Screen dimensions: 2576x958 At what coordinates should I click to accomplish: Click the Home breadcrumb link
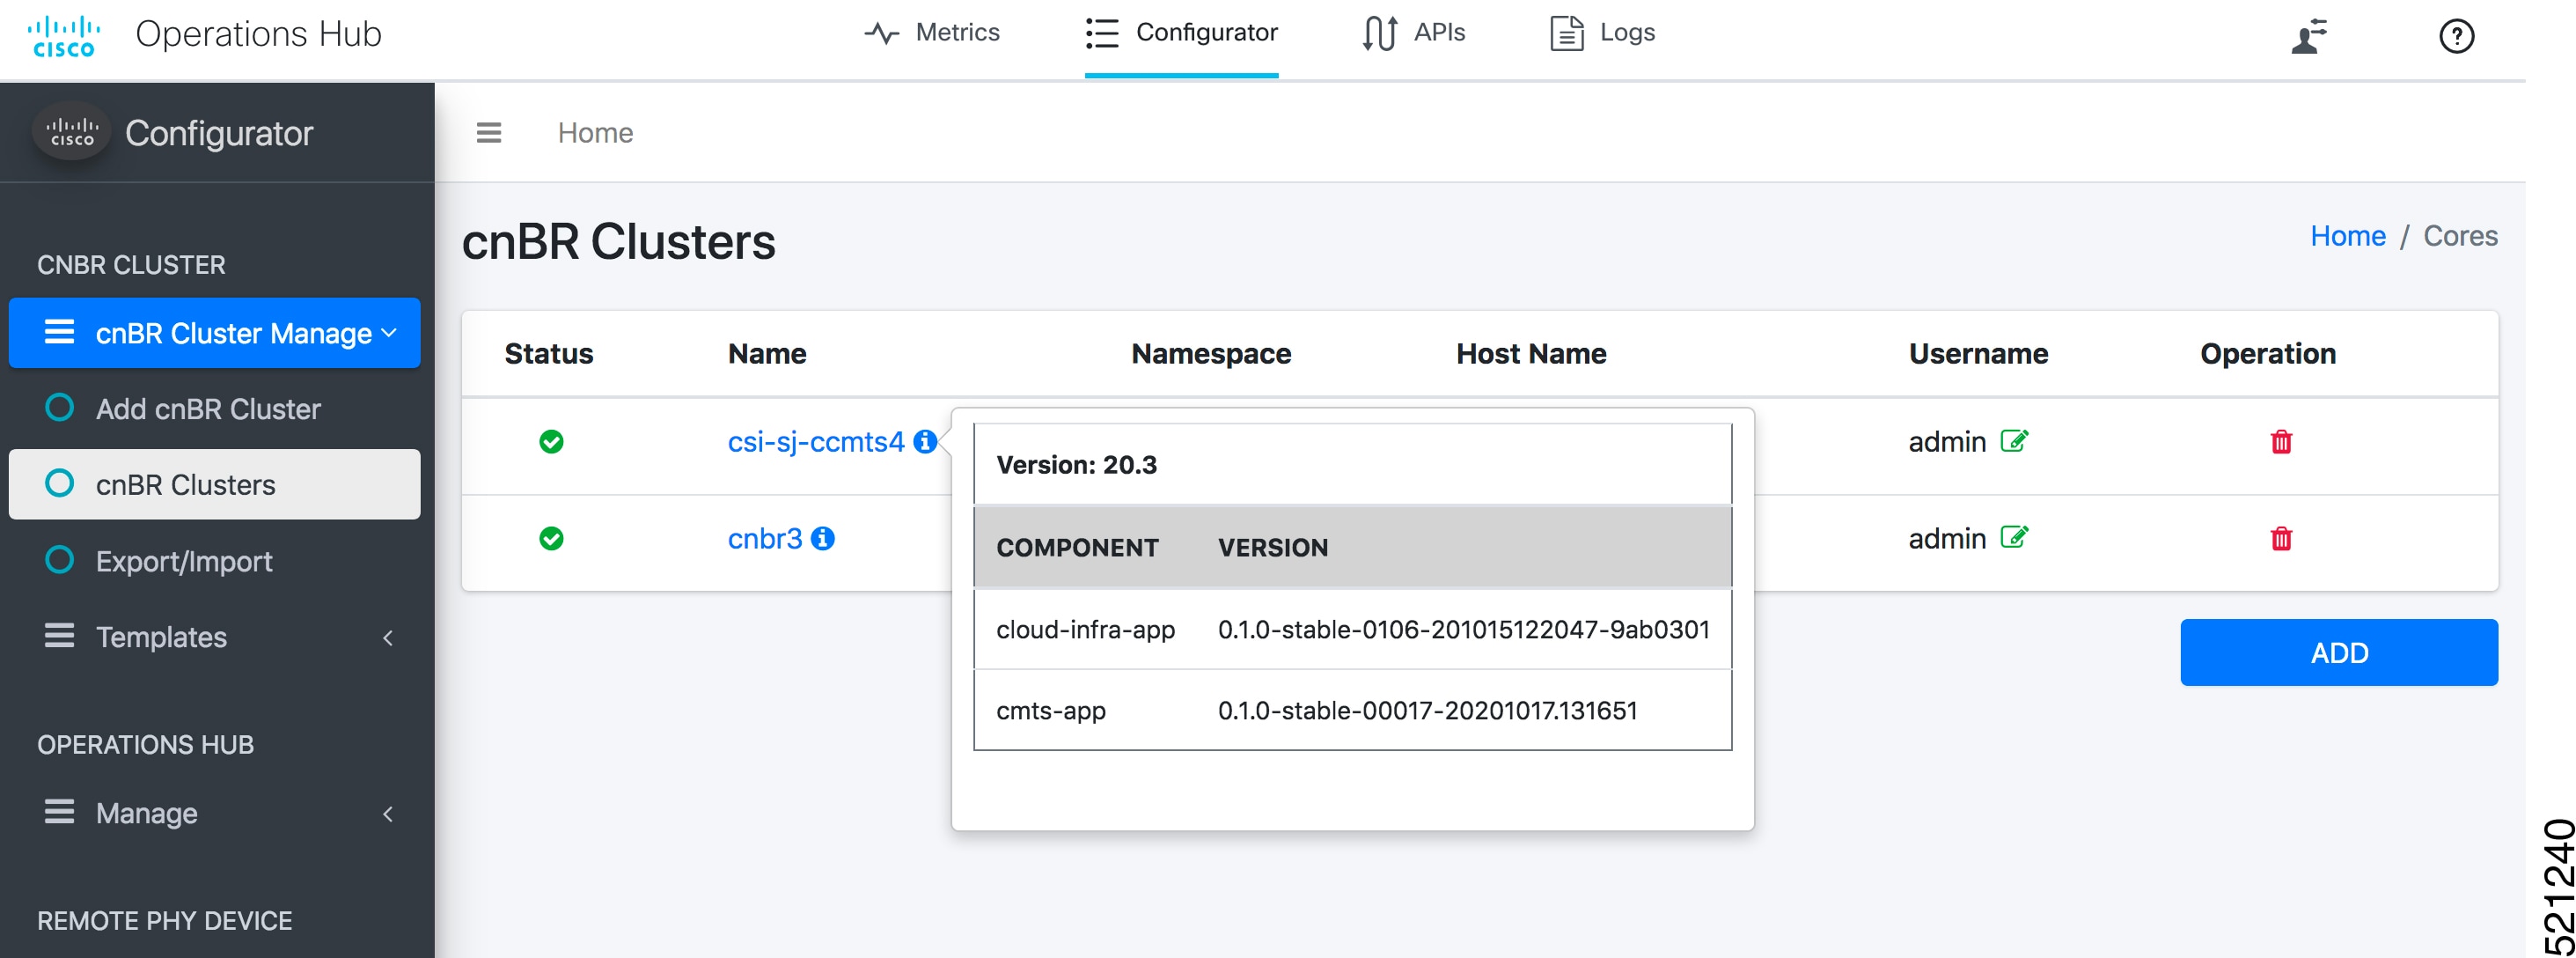(x=2347, y=236)
